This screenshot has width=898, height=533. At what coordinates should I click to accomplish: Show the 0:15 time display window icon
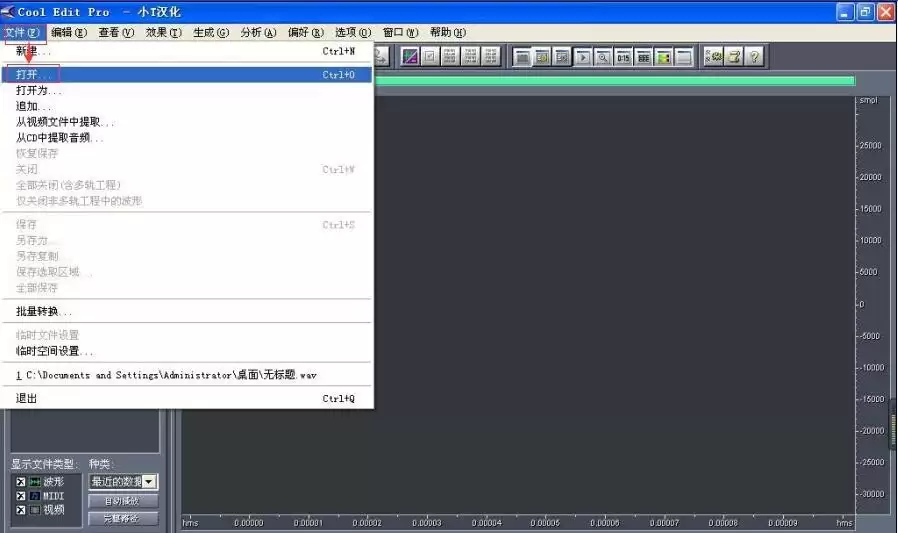click(623, 57)
